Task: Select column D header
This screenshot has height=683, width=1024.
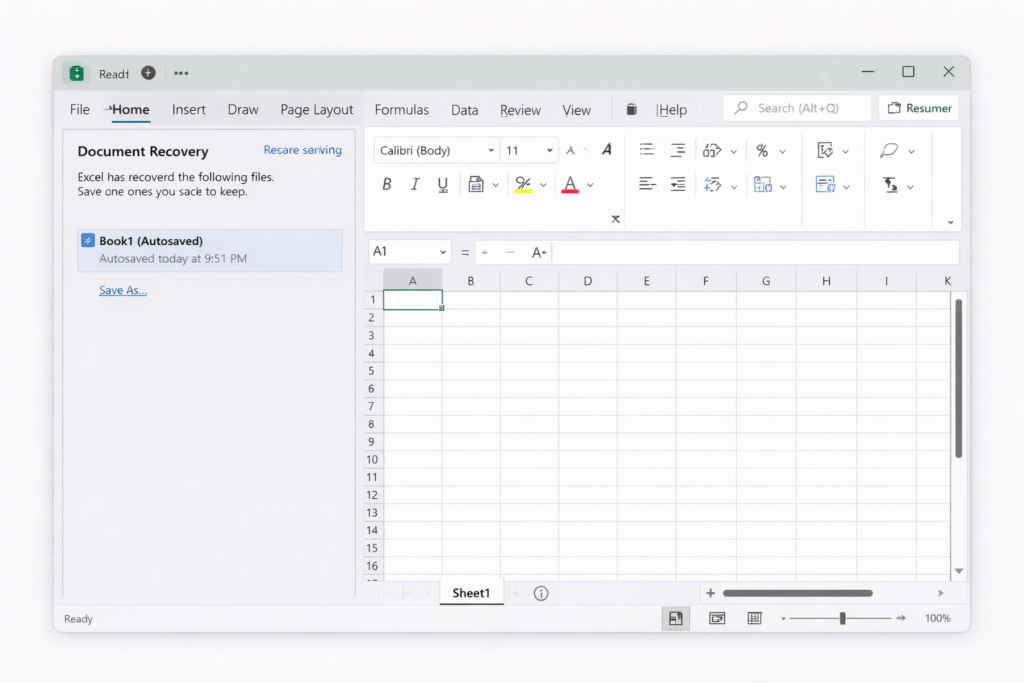Action: tap(588, 281)
